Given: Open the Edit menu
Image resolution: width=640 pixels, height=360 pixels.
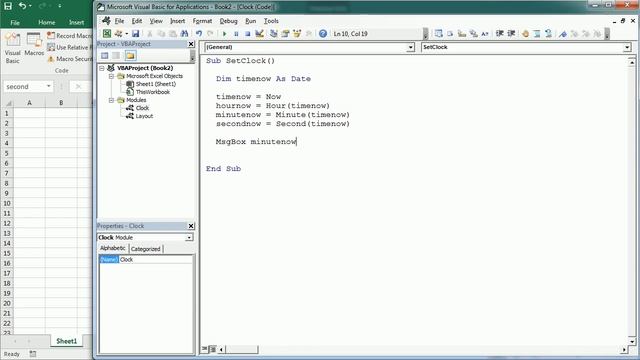Looking at the screenshot, I should (137, 21).
